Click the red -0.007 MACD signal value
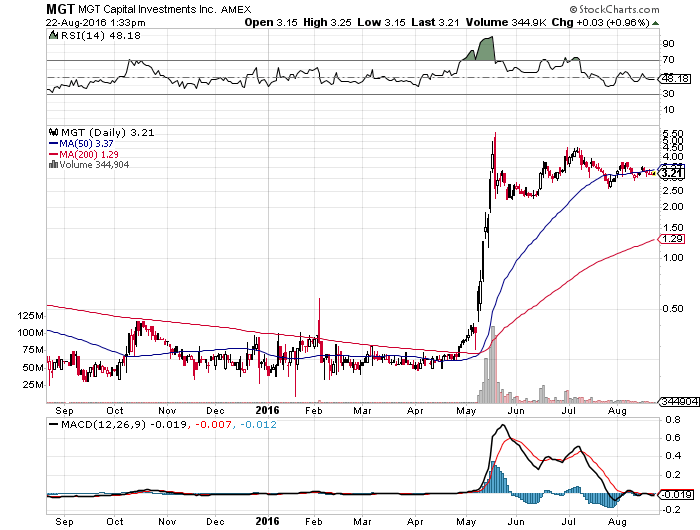 213,425
